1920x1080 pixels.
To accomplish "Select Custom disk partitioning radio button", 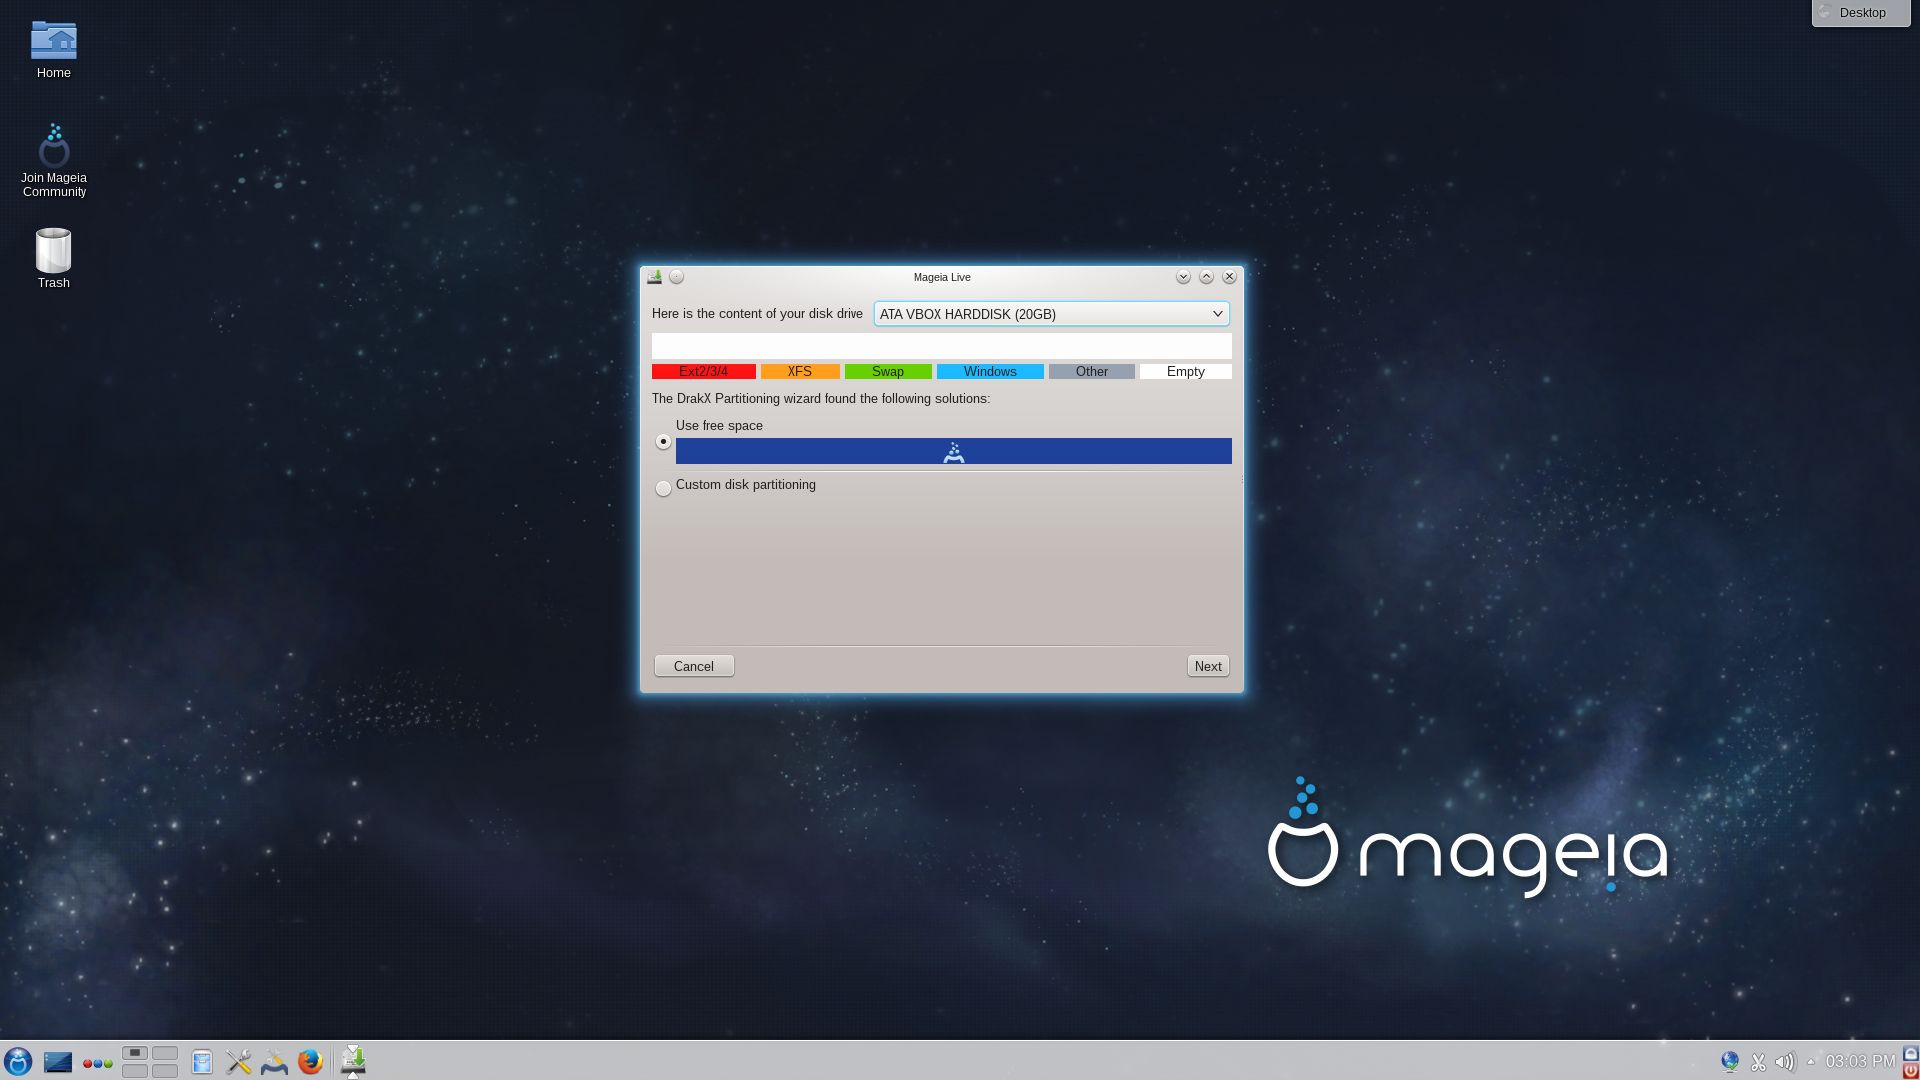I will [x=663, y=488].
